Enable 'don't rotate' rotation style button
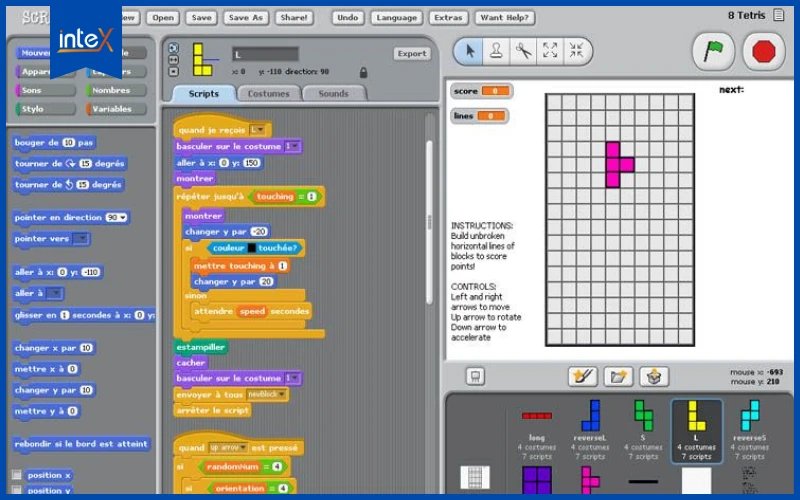The image size is (800, 500). (x=173, y=71)
